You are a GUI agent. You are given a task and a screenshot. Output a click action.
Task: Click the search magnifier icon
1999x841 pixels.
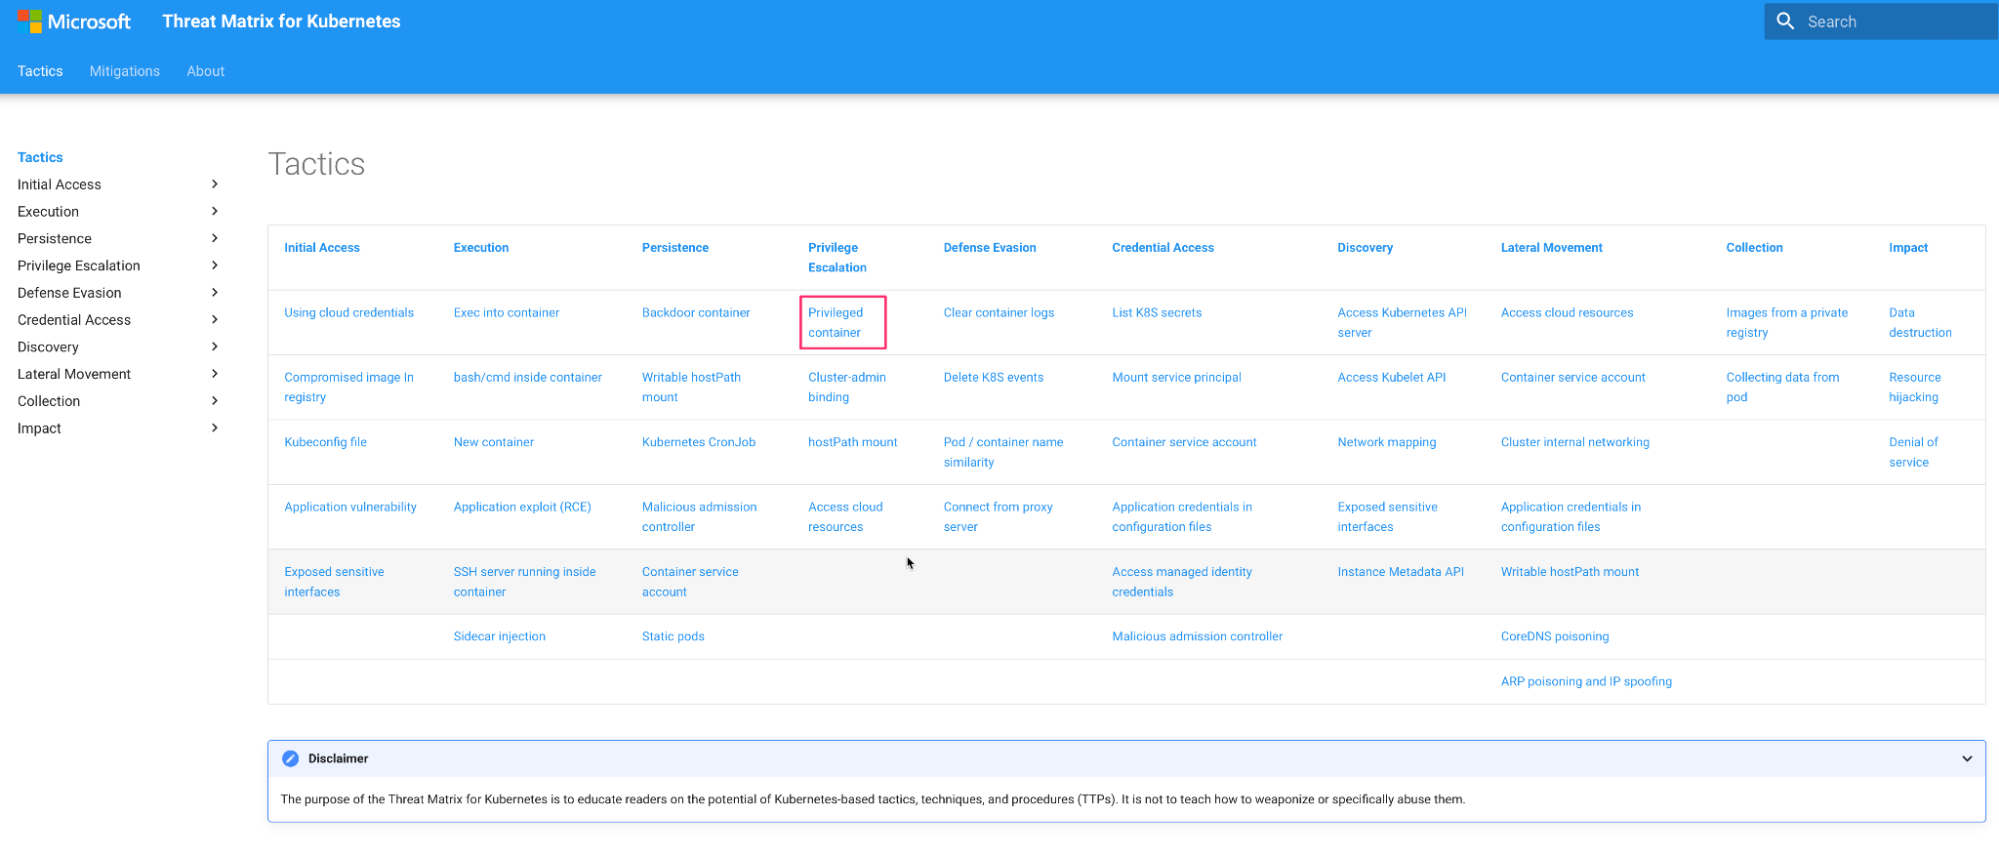point(1785,21)
